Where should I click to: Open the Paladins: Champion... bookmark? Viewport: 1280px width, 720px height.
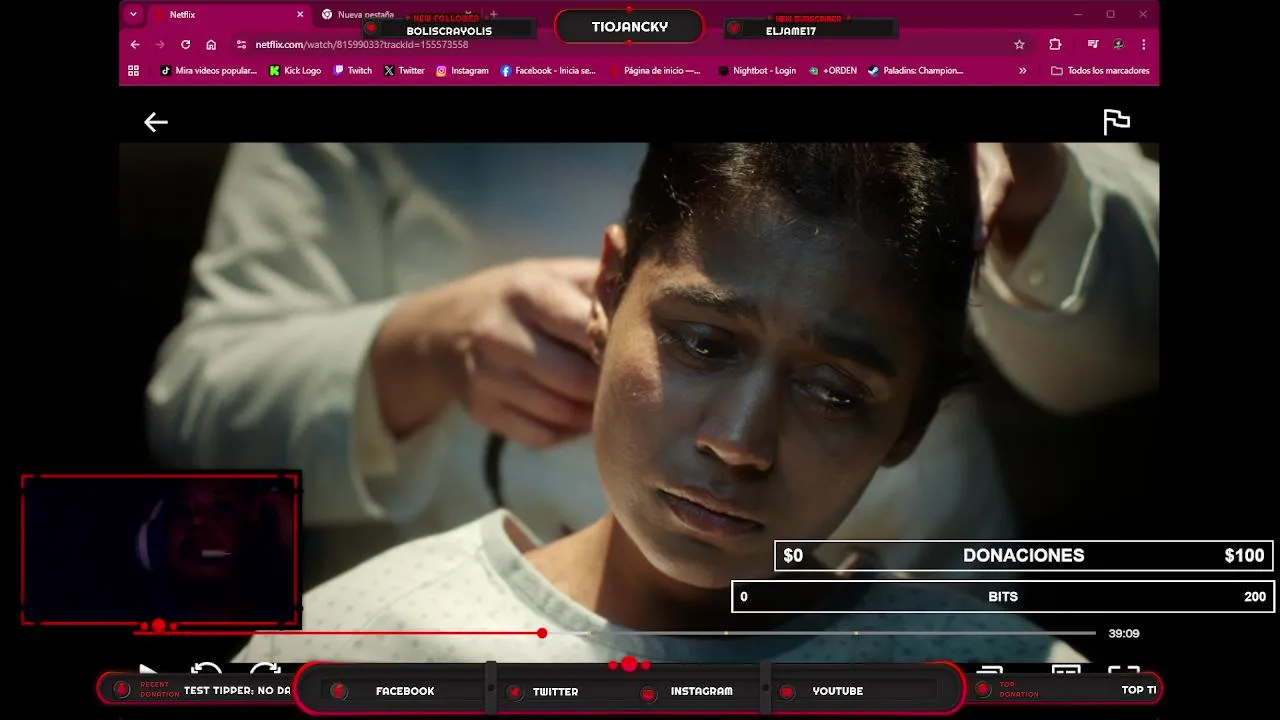[916, 71]
